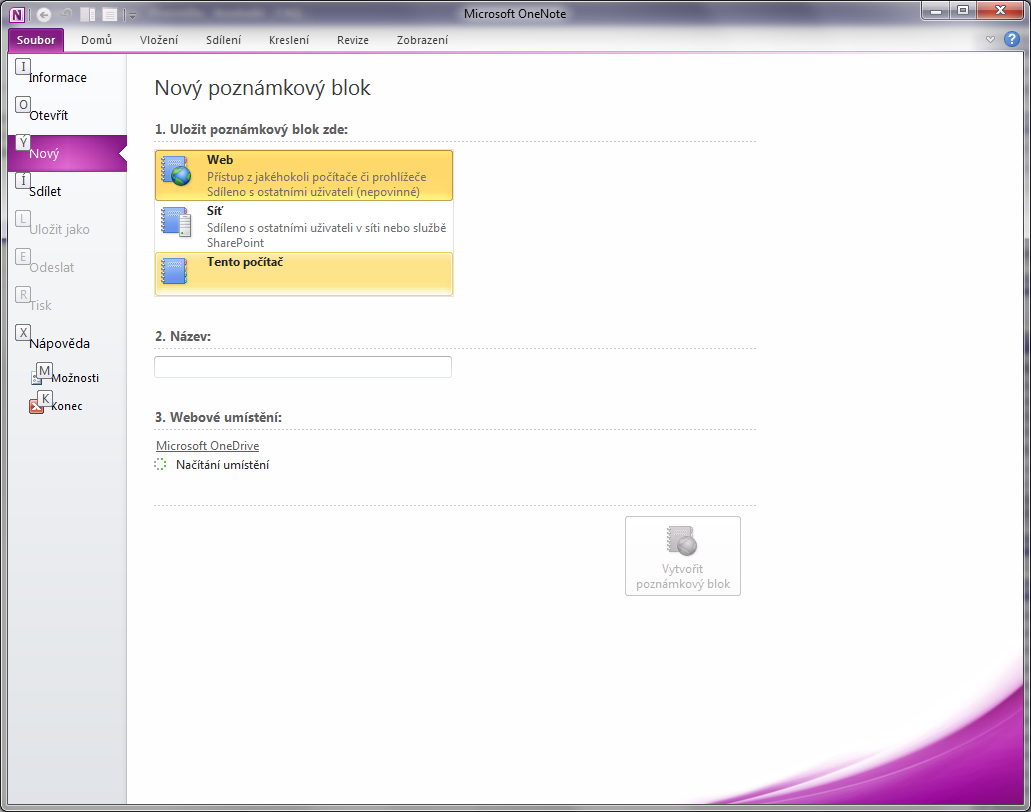This screenshot has width=1031, height=812.
Task: Click the Konec label in sidebar
Action: 67,406
